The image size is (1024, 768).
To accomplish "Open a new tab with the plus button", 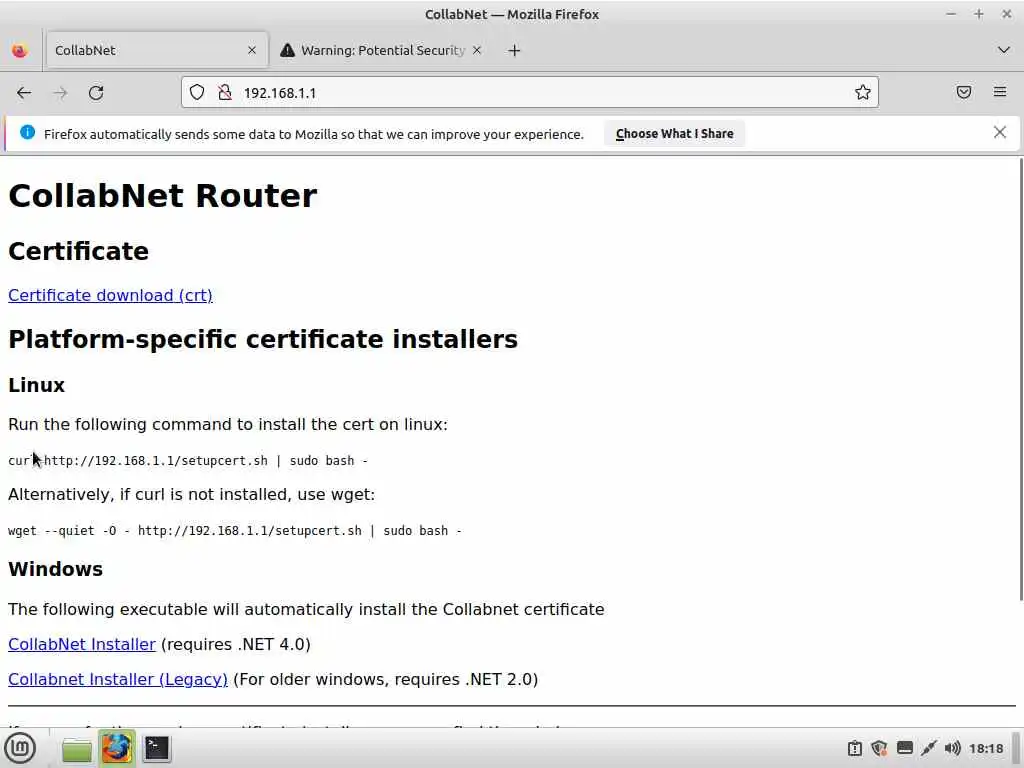I will point(514,50).
